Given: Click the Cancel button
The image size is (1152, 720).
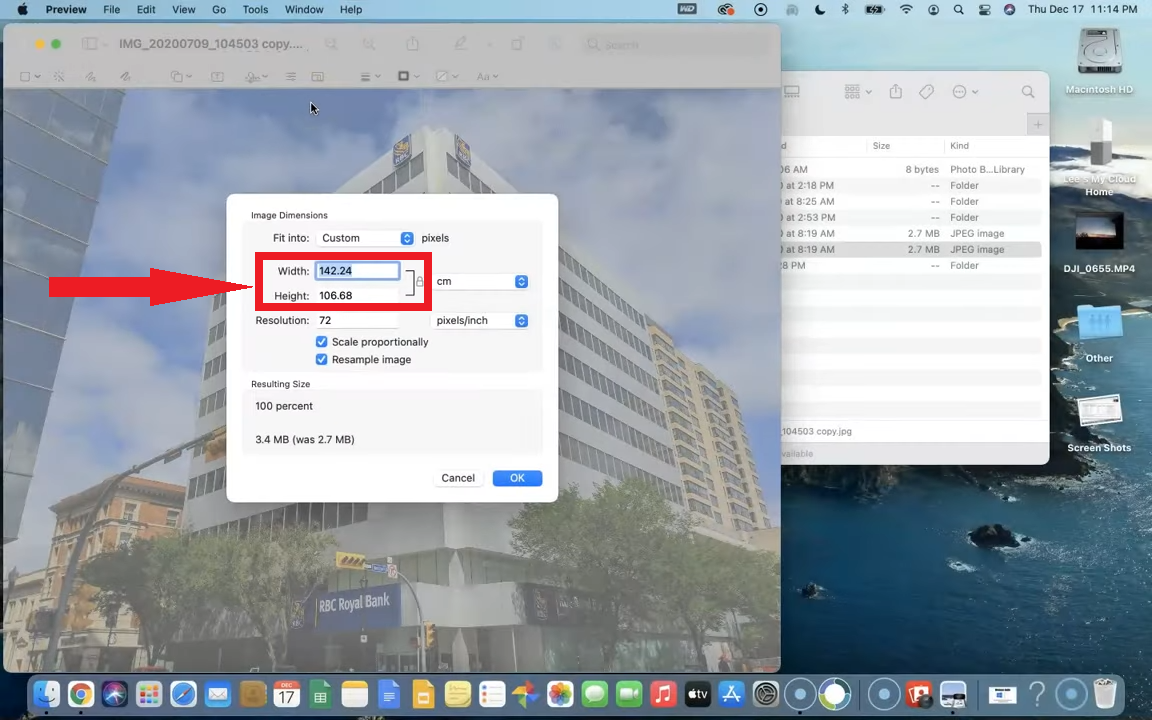Looking at the screenshot, I should point(458,478).
